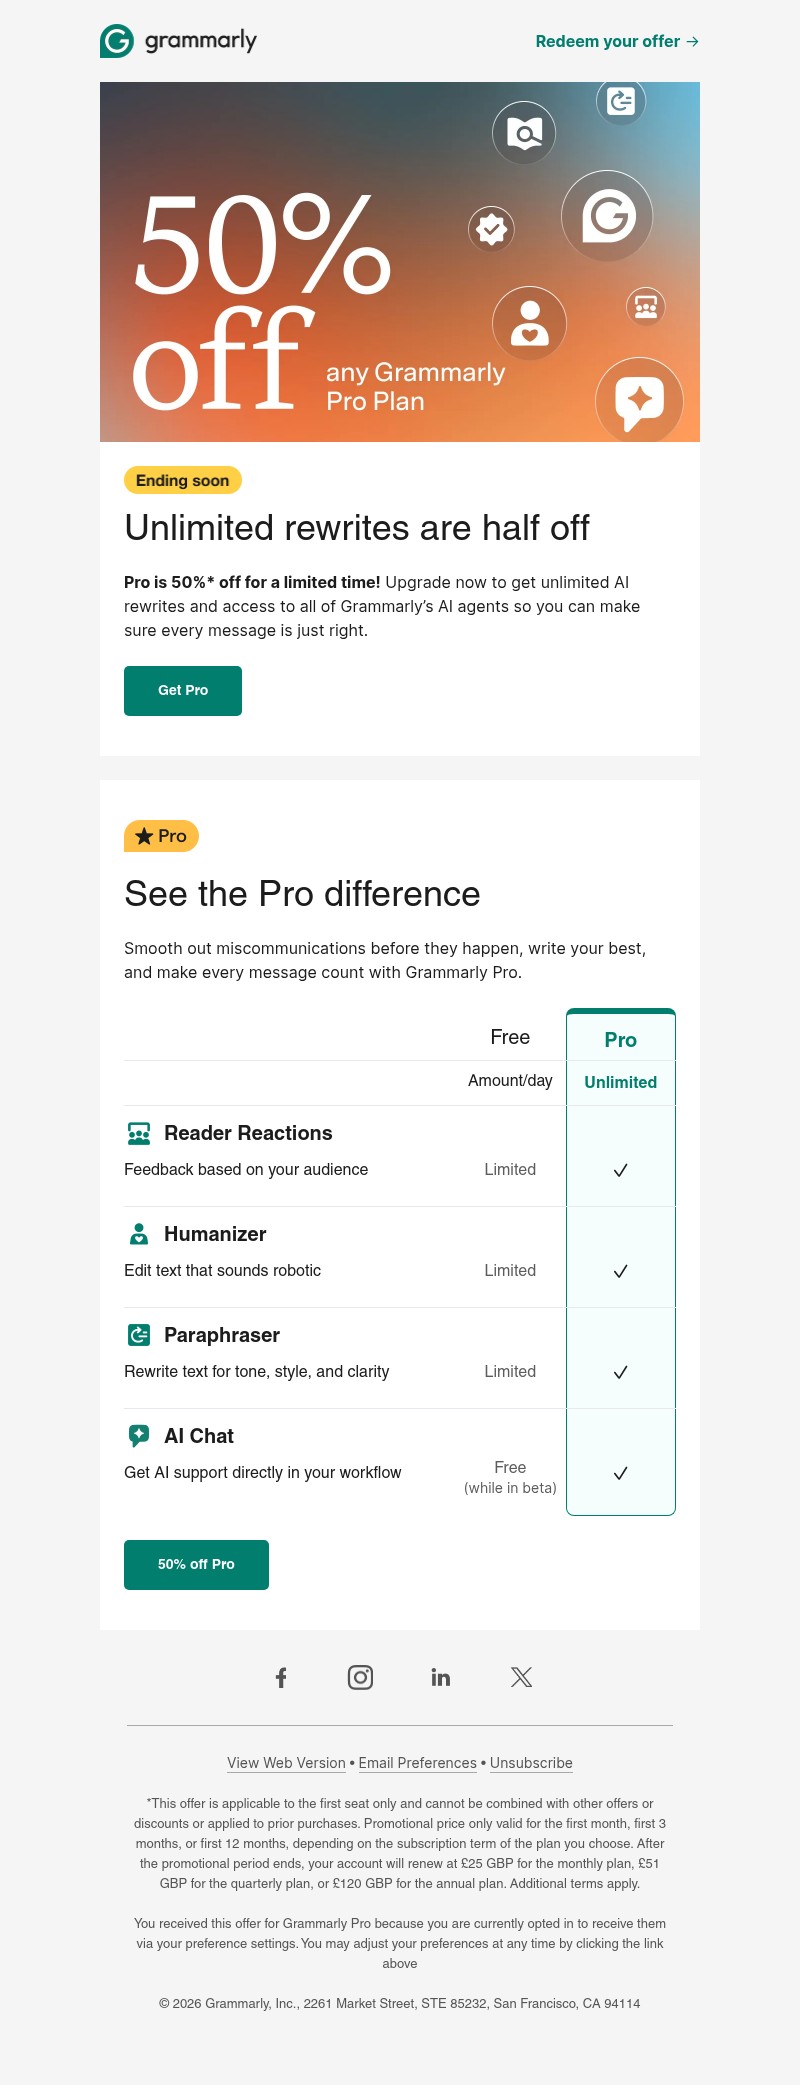Viewport: 800px width, 2085px height.
Task: Click the large Grammarly G in the banner
Action: tap(607, 216)
